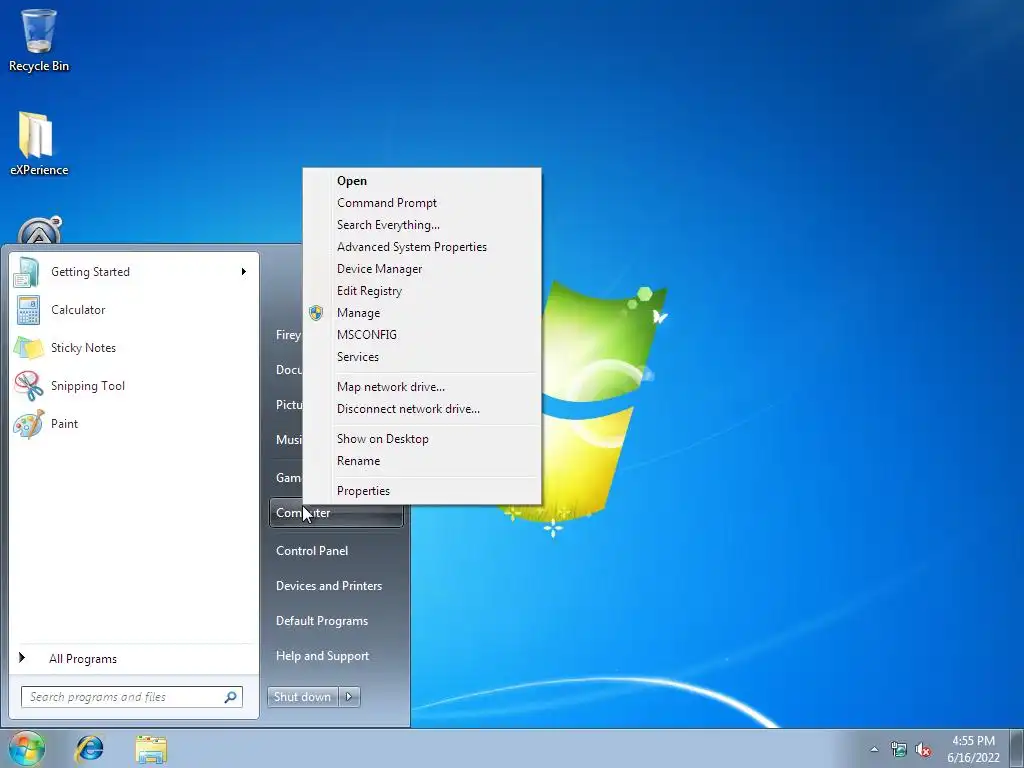Select Rename in the context menu
1024x768 pixels.
[x=422, y=461]
